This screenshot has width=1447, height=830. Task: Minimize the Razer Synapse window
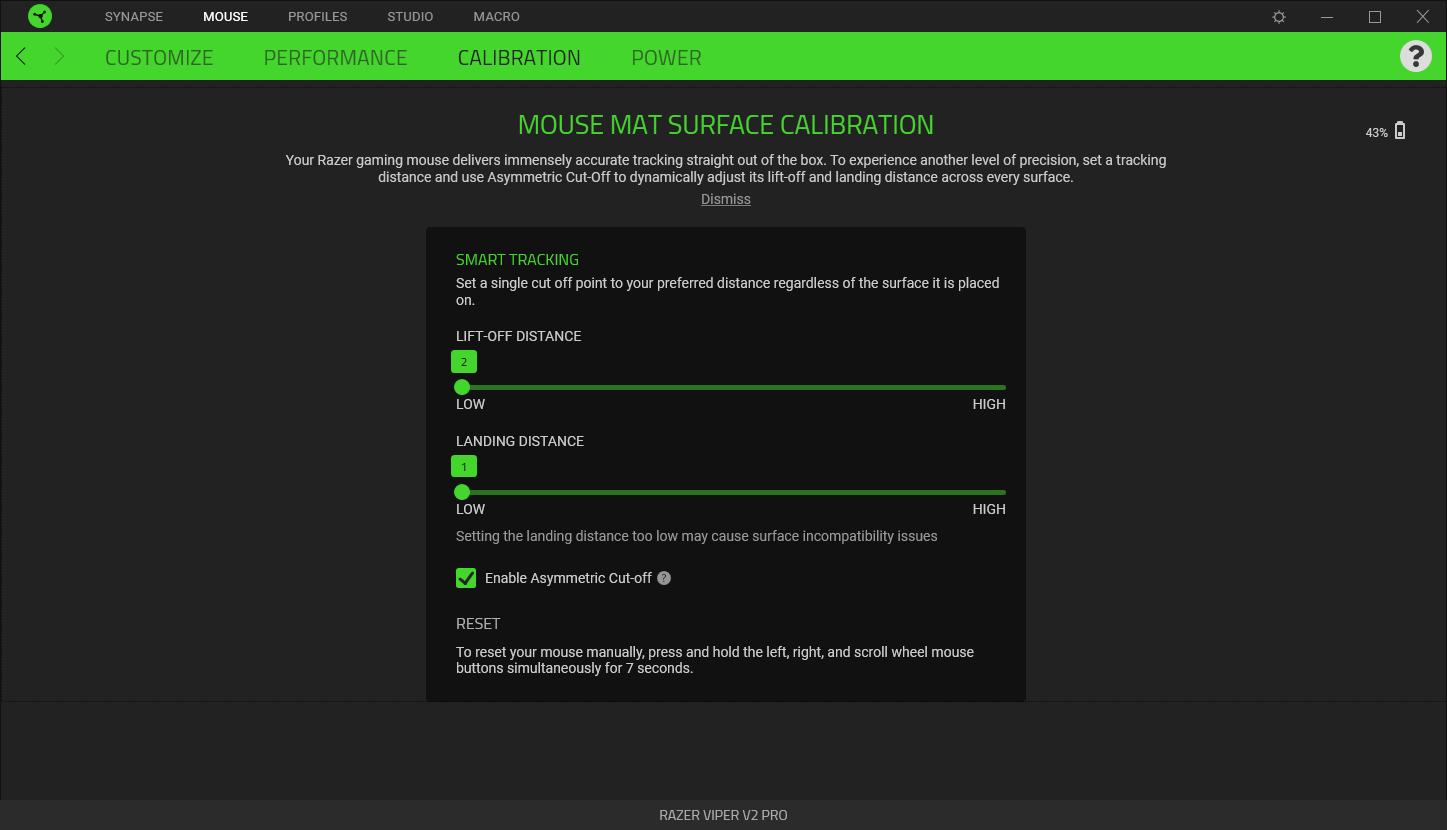click(1327, 17)
